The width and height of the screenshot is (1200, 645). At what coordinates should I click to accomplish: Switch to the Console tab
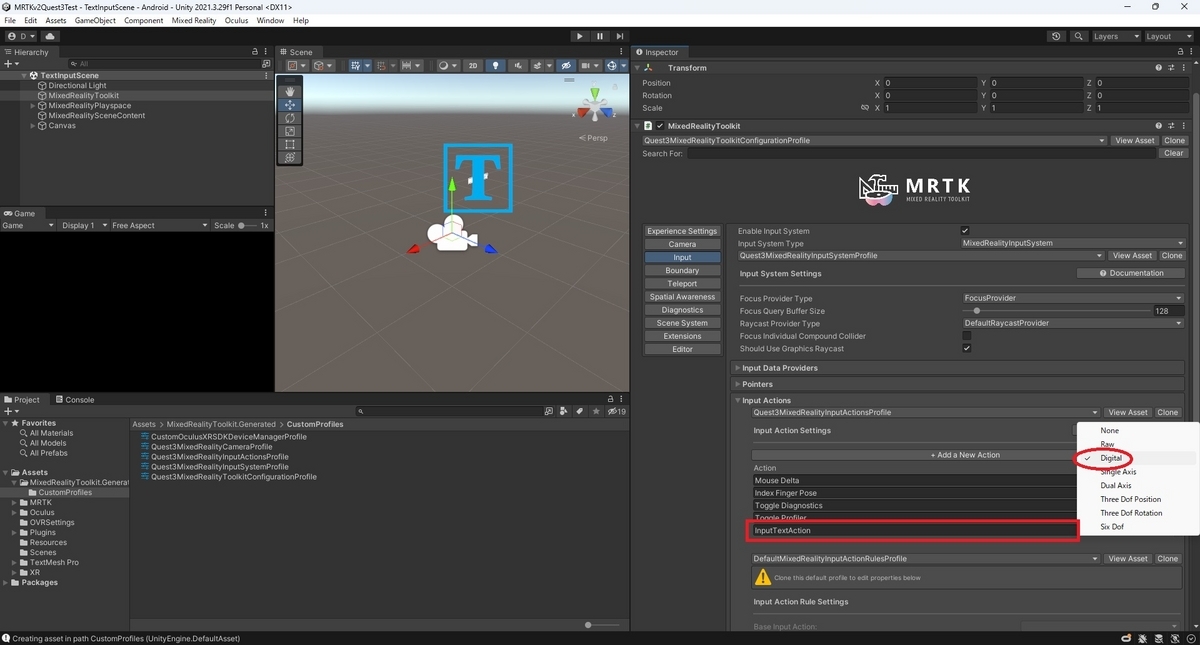pyautogui.click(x=76, y=399)
